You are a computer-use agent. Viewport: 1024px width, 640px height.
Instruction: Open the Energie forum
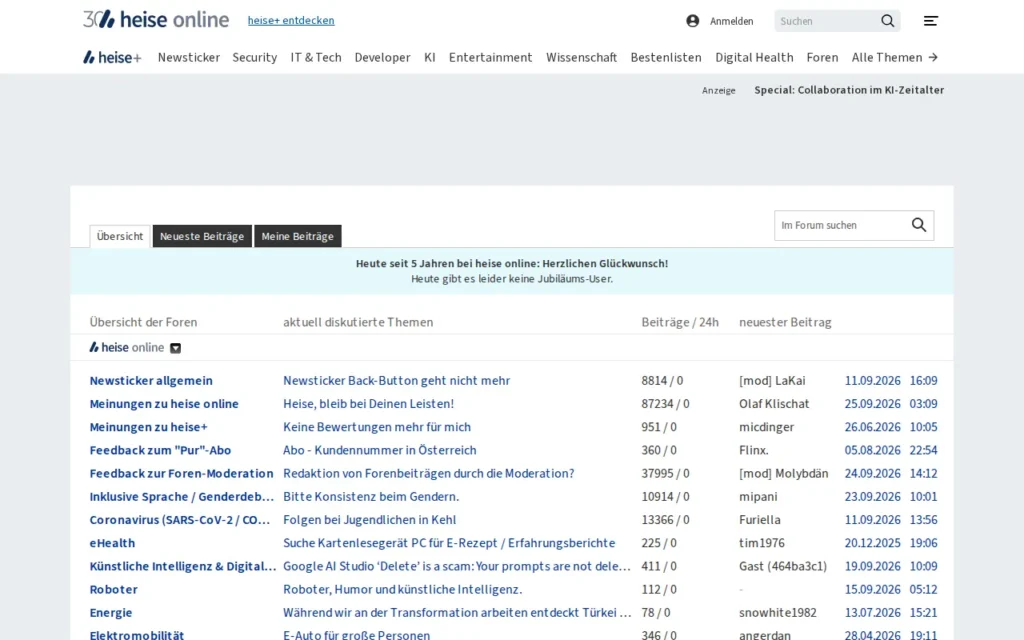(111, 613)
